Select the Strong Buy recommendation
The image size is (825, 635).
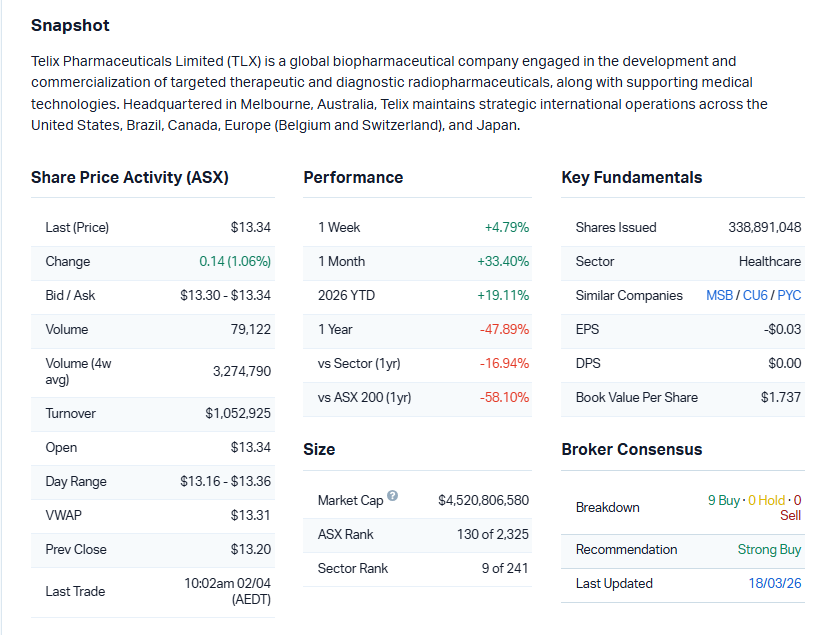(x=769, y=549)
